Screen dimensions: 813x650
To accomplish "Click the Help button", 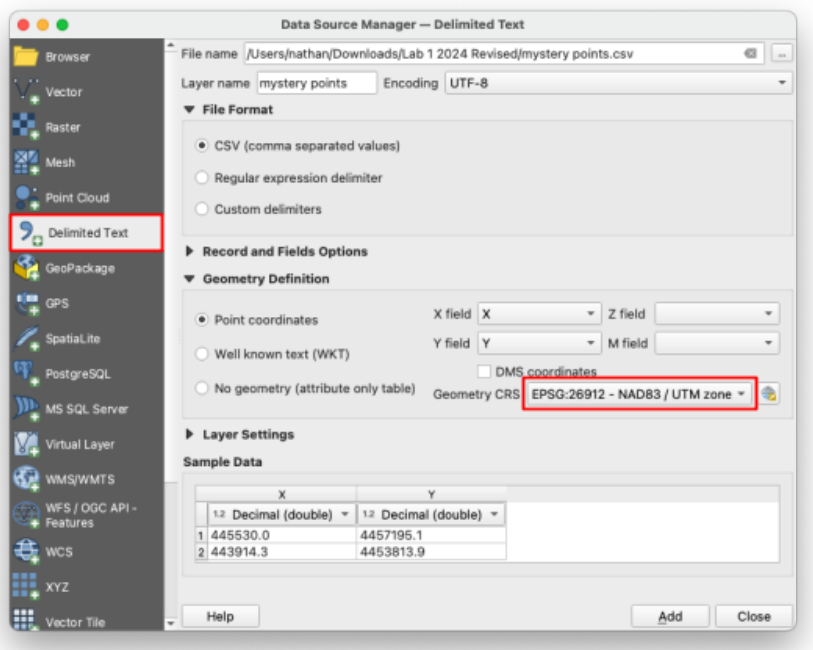I will (x=220, y=616).
